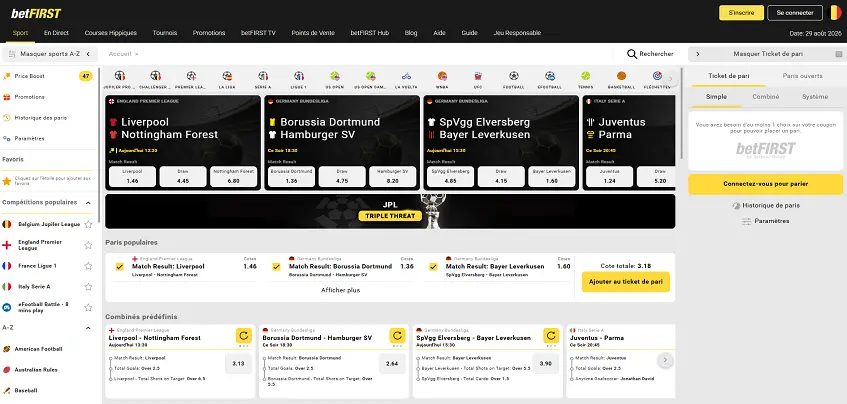Click Connectez-vous pour parier button

click(x=765, y=184)
